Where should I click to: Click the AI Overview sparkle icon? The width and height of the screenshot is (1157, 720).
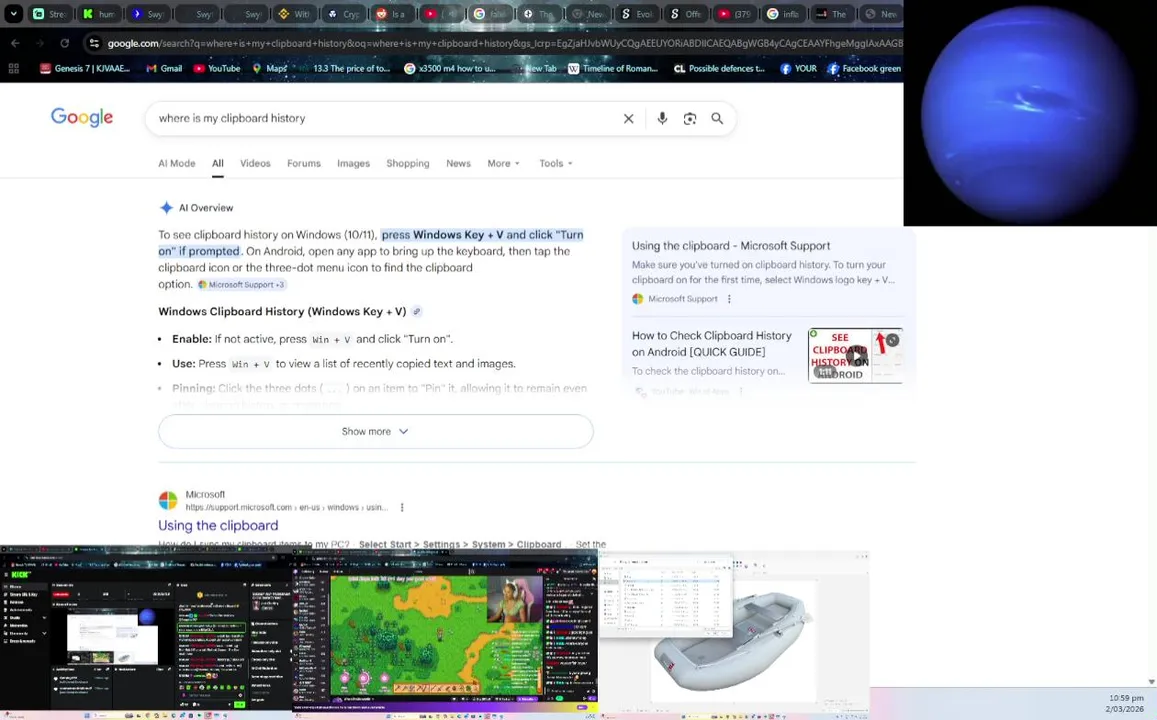click(166, 207)
